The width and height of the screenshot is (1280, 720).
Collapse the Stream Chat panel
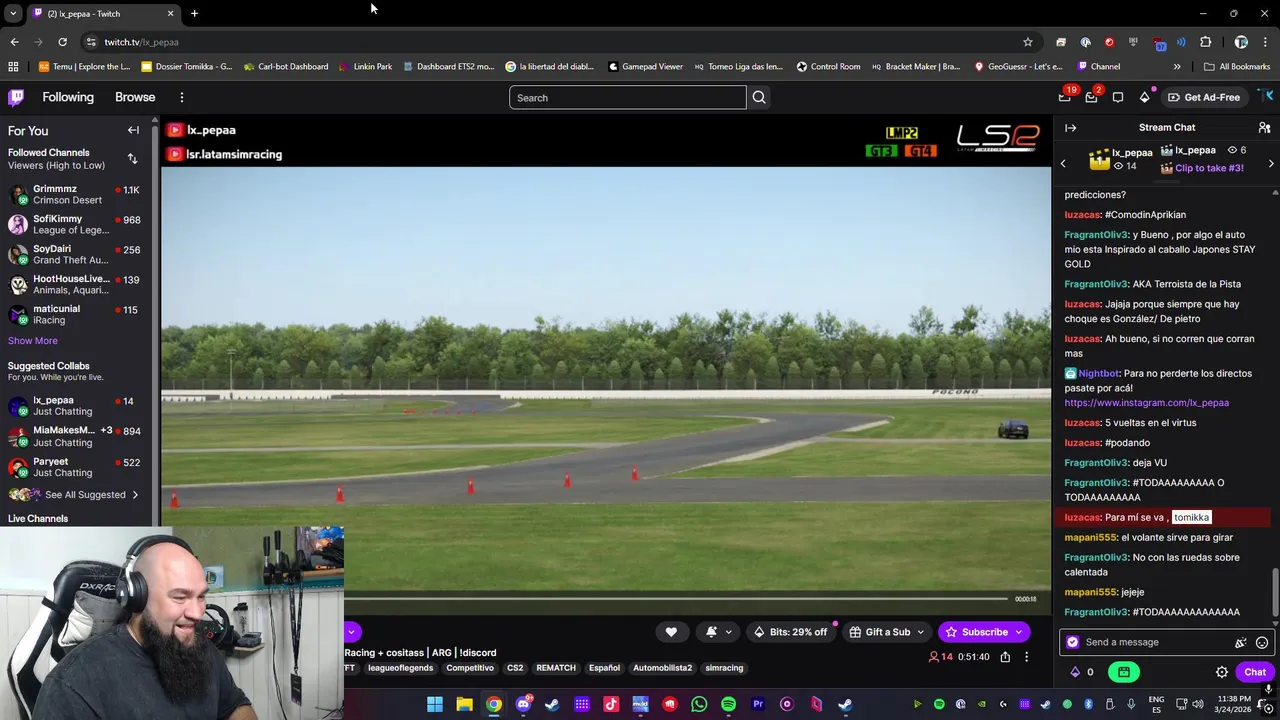(x=1070, y=128)
